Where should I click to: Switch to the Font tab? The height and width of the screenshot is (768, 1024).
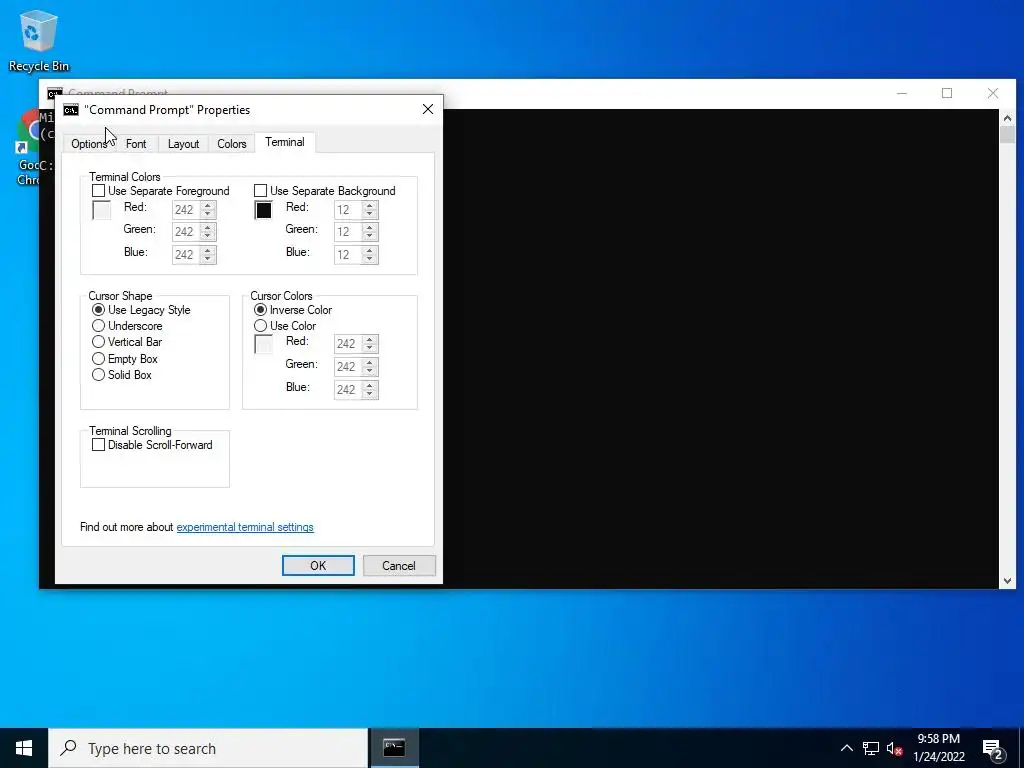(136, 144)
